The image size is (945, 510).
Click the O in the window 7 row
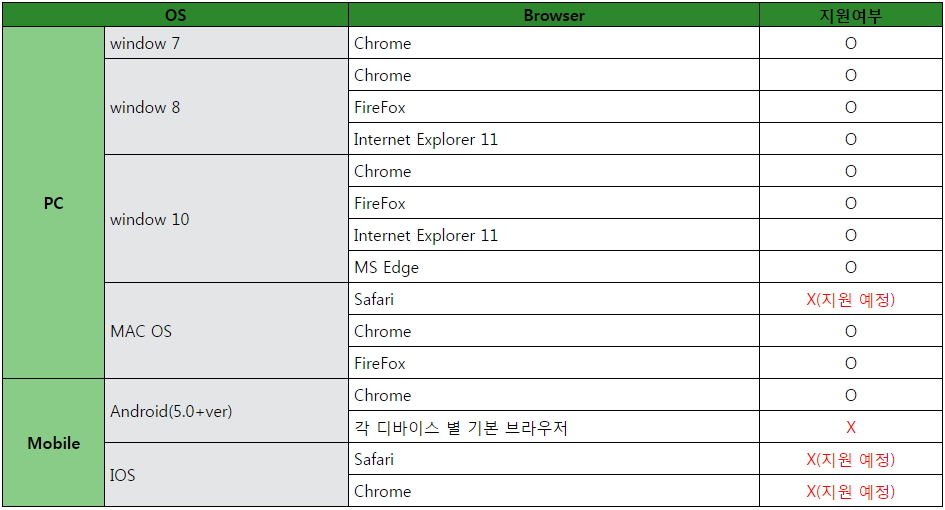[x=850, y=43]
